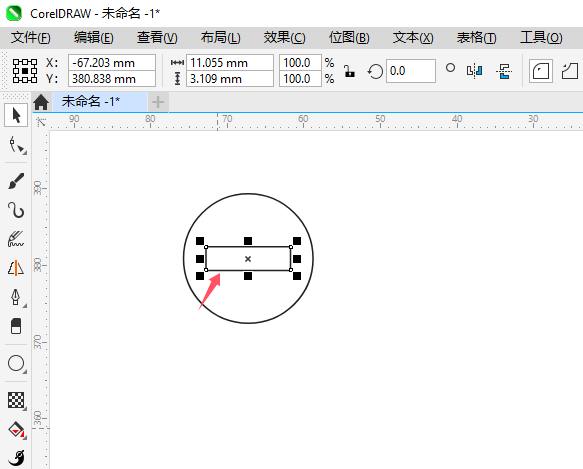
Task: Select the Eraser tool
Action: tap(16, 326)
